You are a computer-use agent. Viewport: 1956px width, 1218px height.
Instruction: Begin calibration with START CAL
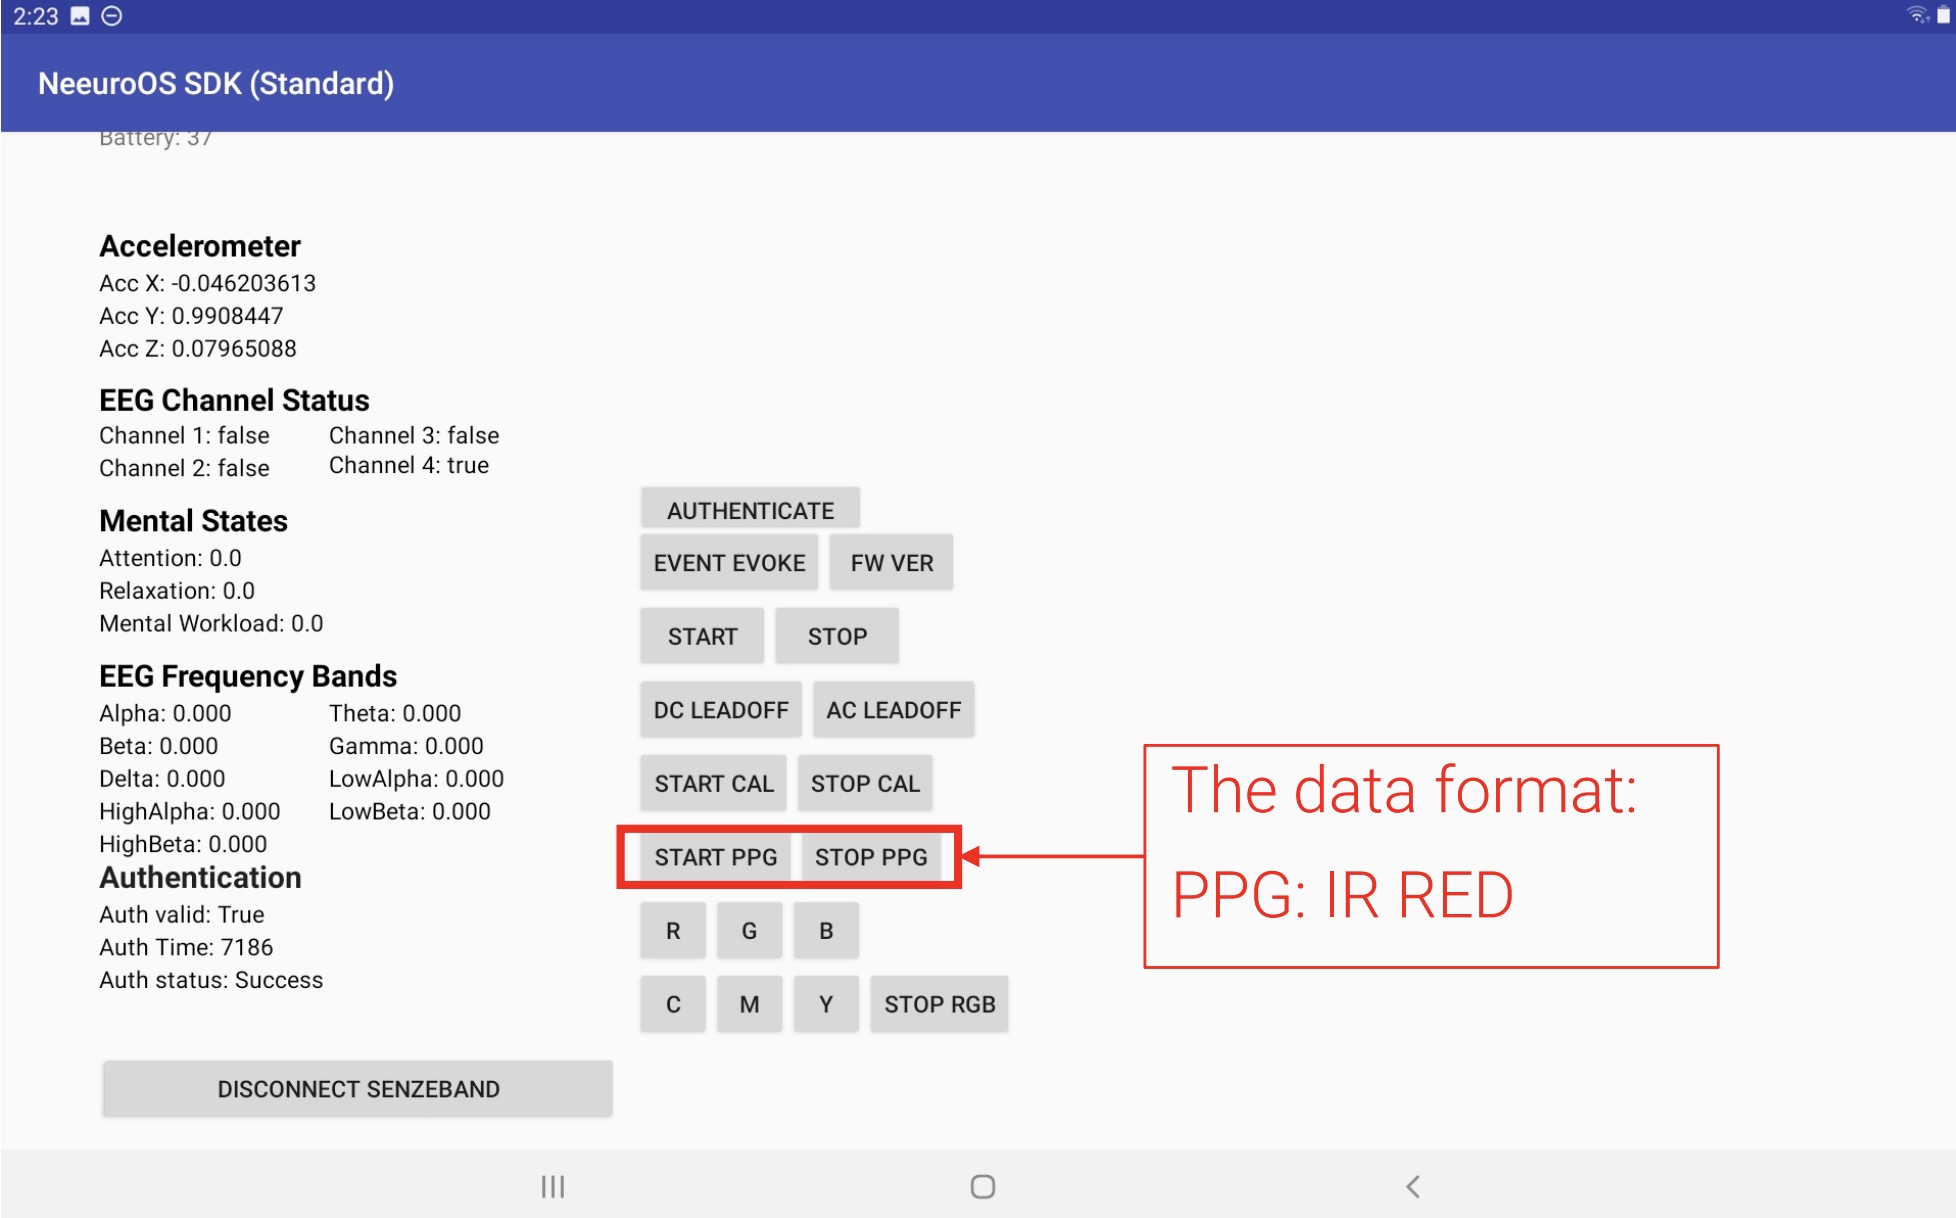(714, 783)
